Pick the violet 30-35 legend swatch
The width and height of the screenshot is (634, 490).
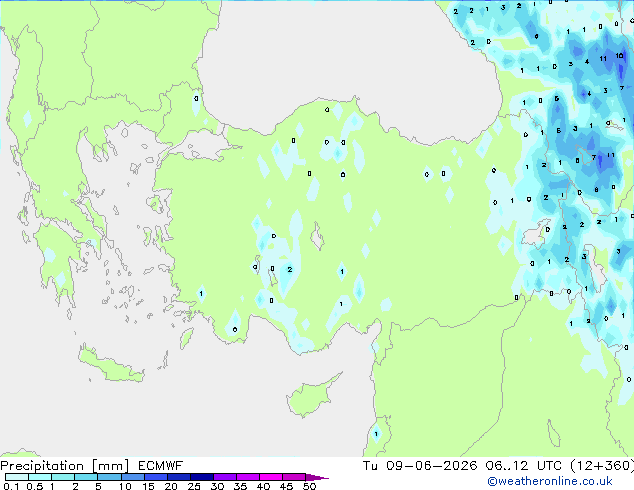225,477
